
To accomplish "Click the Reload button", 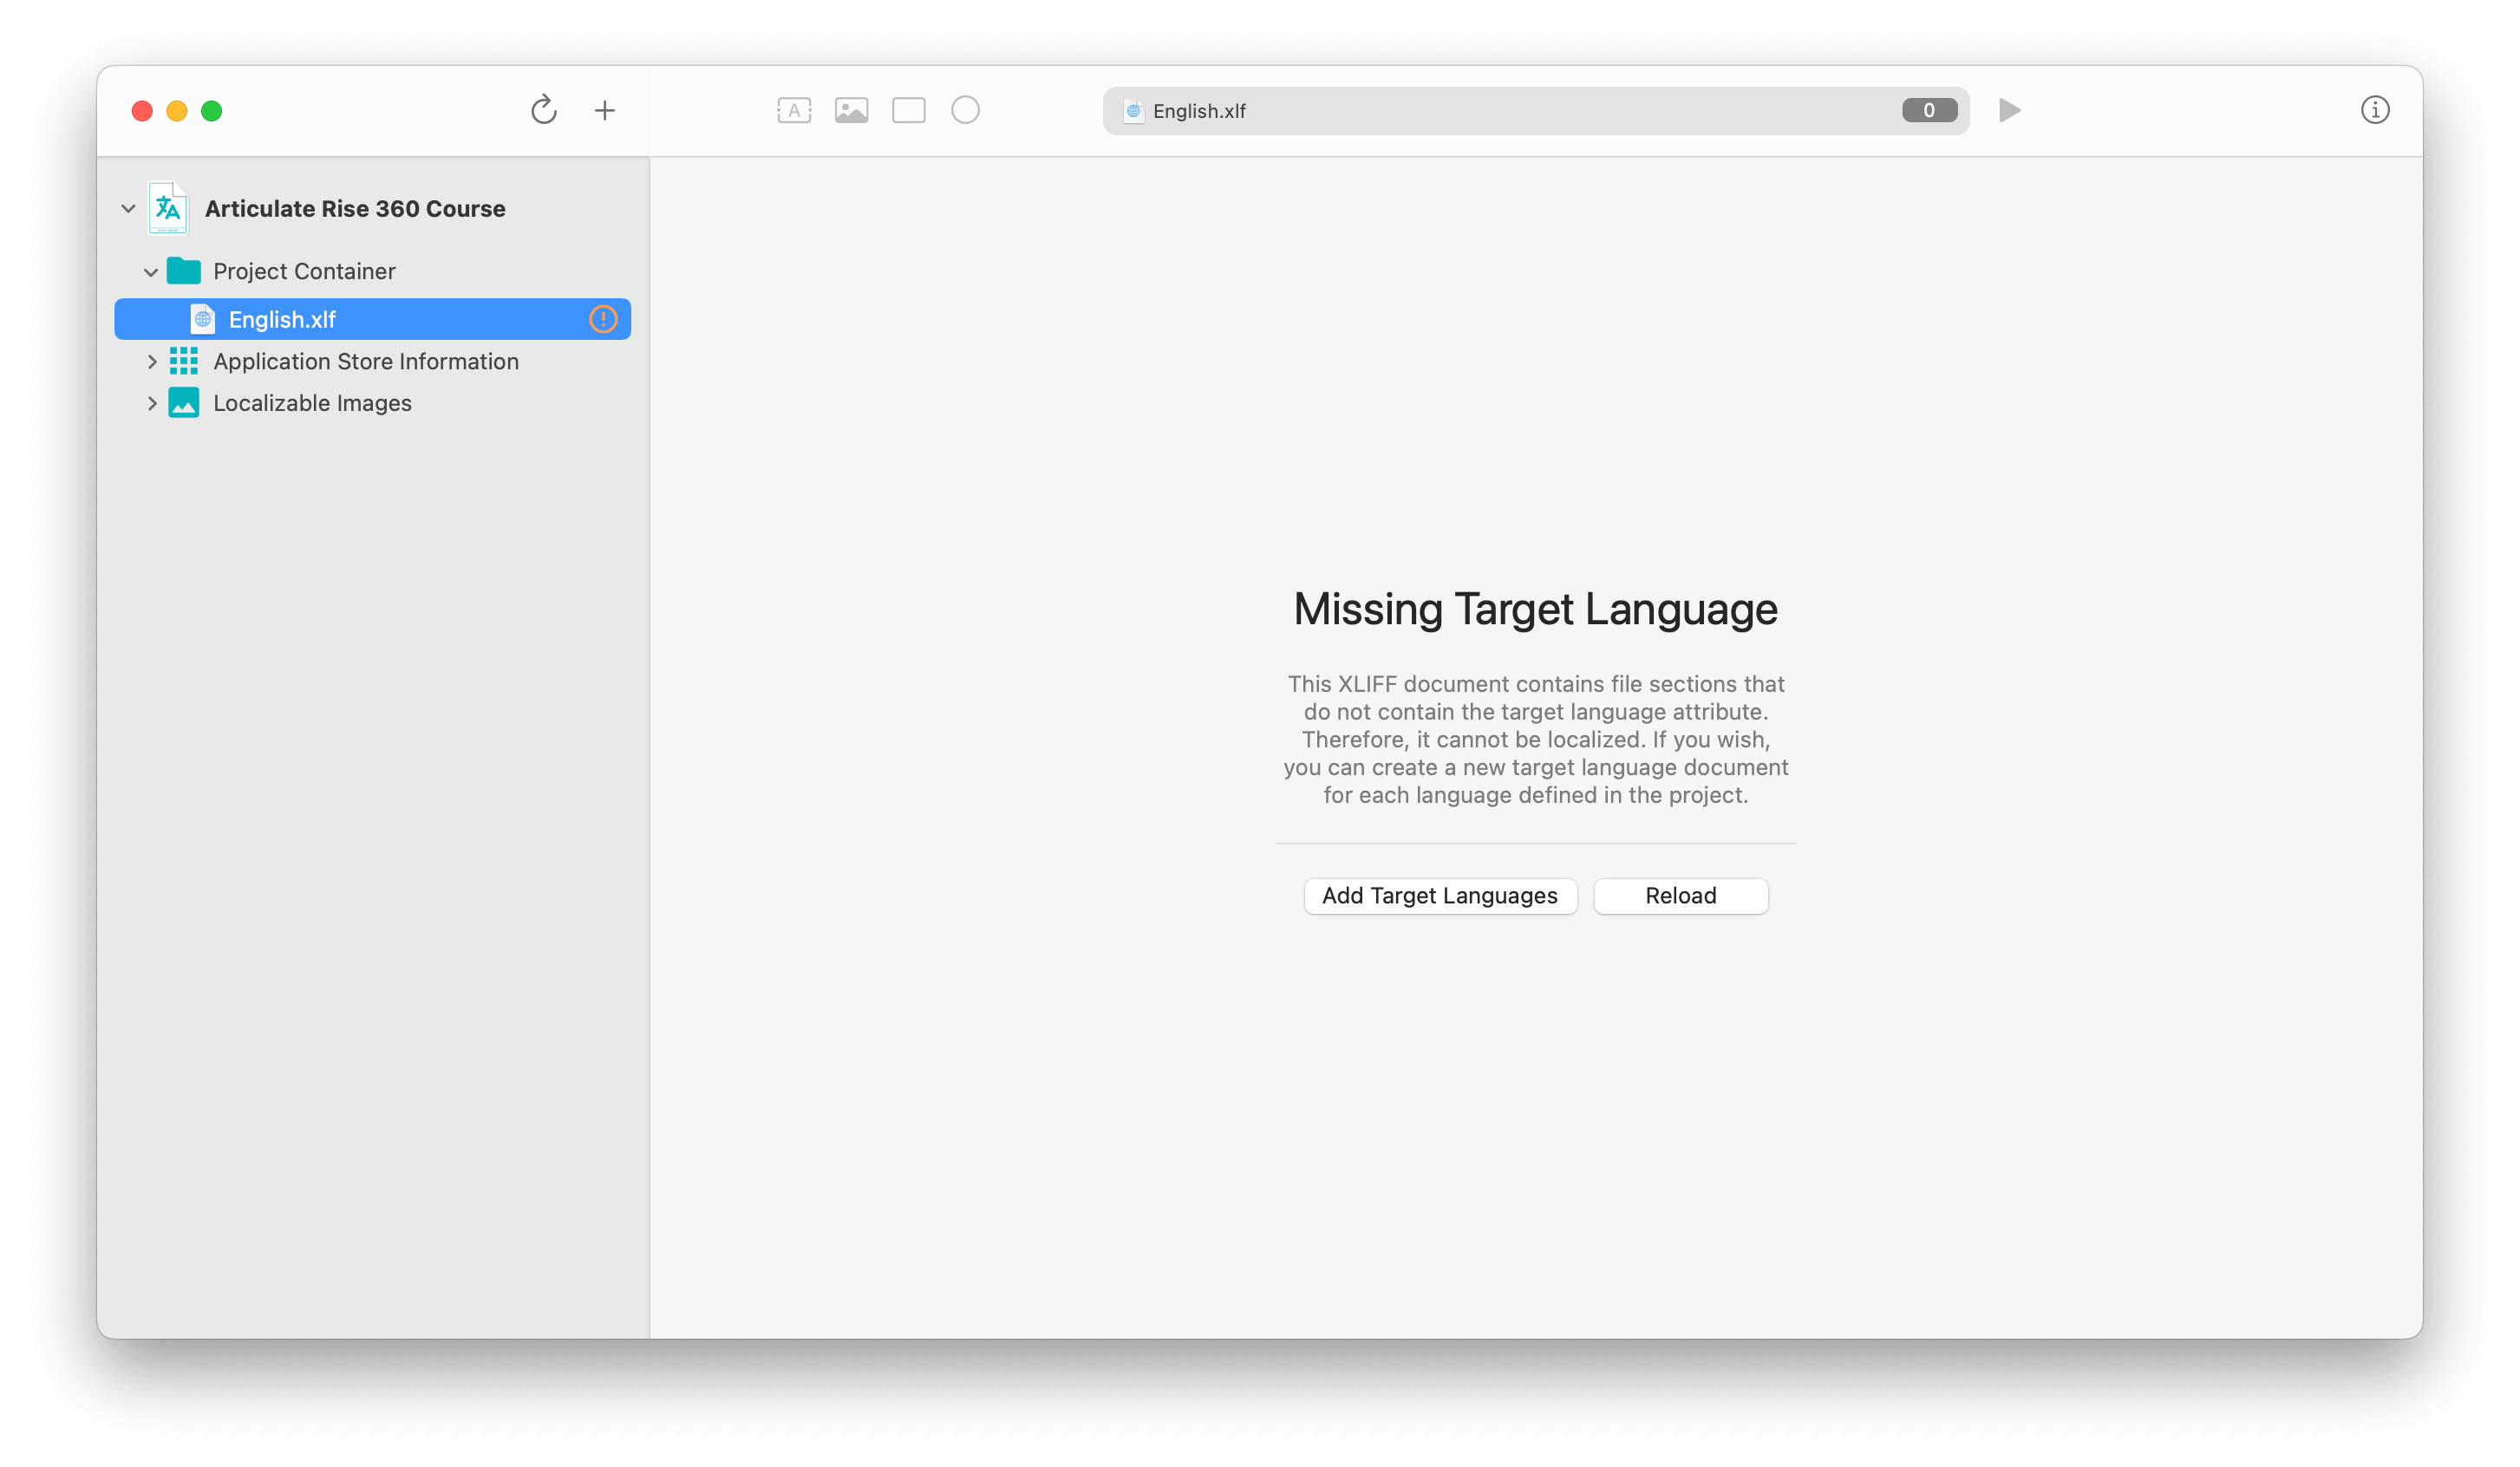I will click(1680, 895).
